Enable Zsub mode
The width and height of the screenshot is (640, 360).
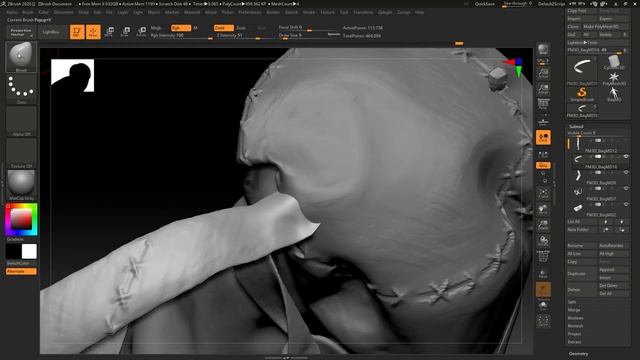tap(241, 28)
